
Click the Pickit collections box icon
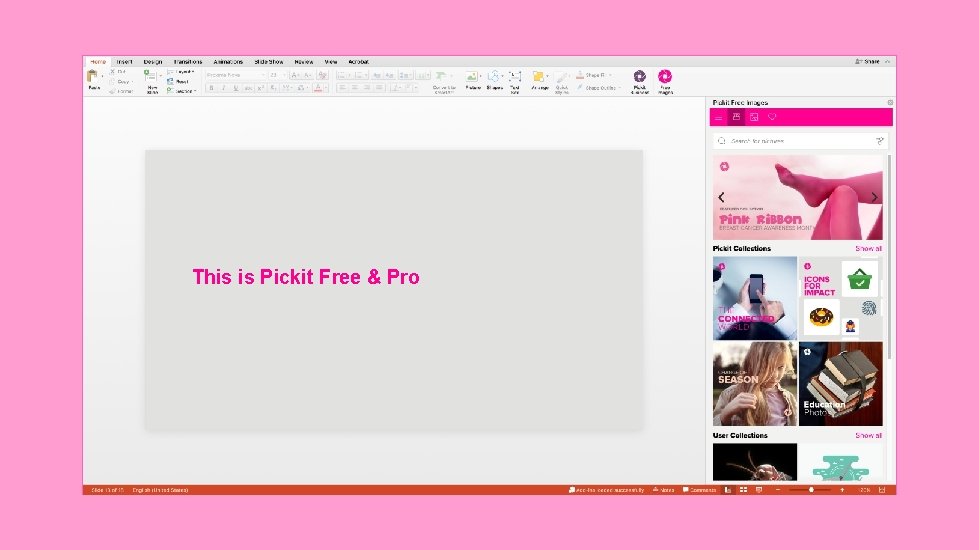click(x=736, y=117)
